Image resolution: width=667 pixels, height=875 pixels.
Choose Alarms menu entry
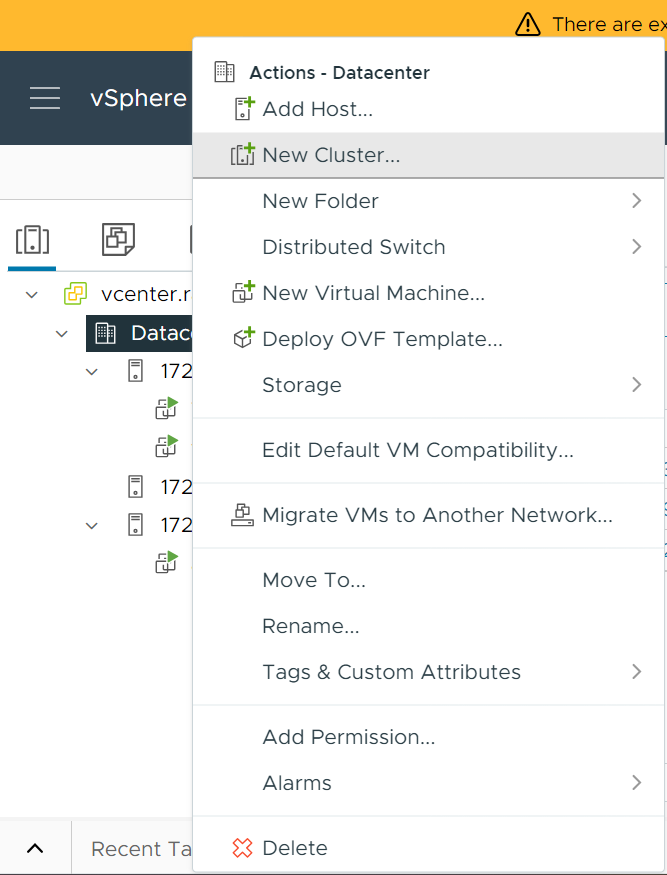click(x=428, y=782)
